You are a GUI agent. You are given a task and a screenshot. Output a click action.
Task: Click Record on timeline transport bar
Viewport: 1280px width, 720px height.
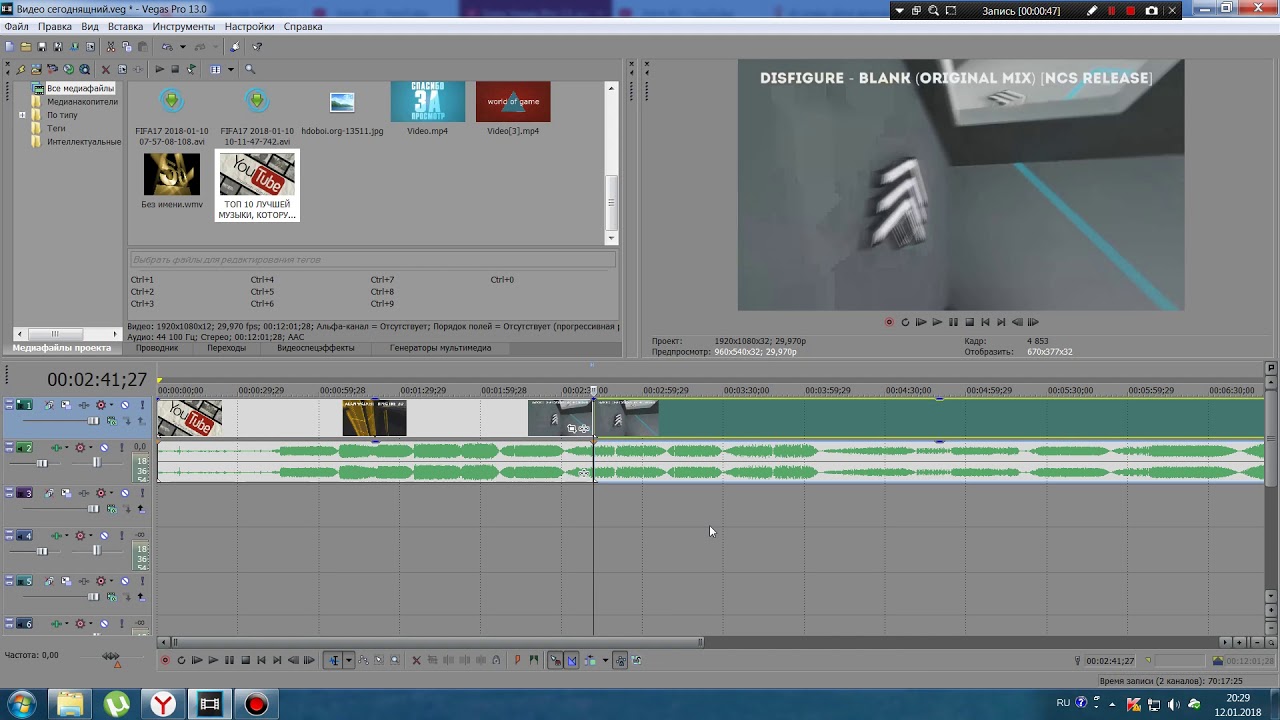tap(165, 660)
